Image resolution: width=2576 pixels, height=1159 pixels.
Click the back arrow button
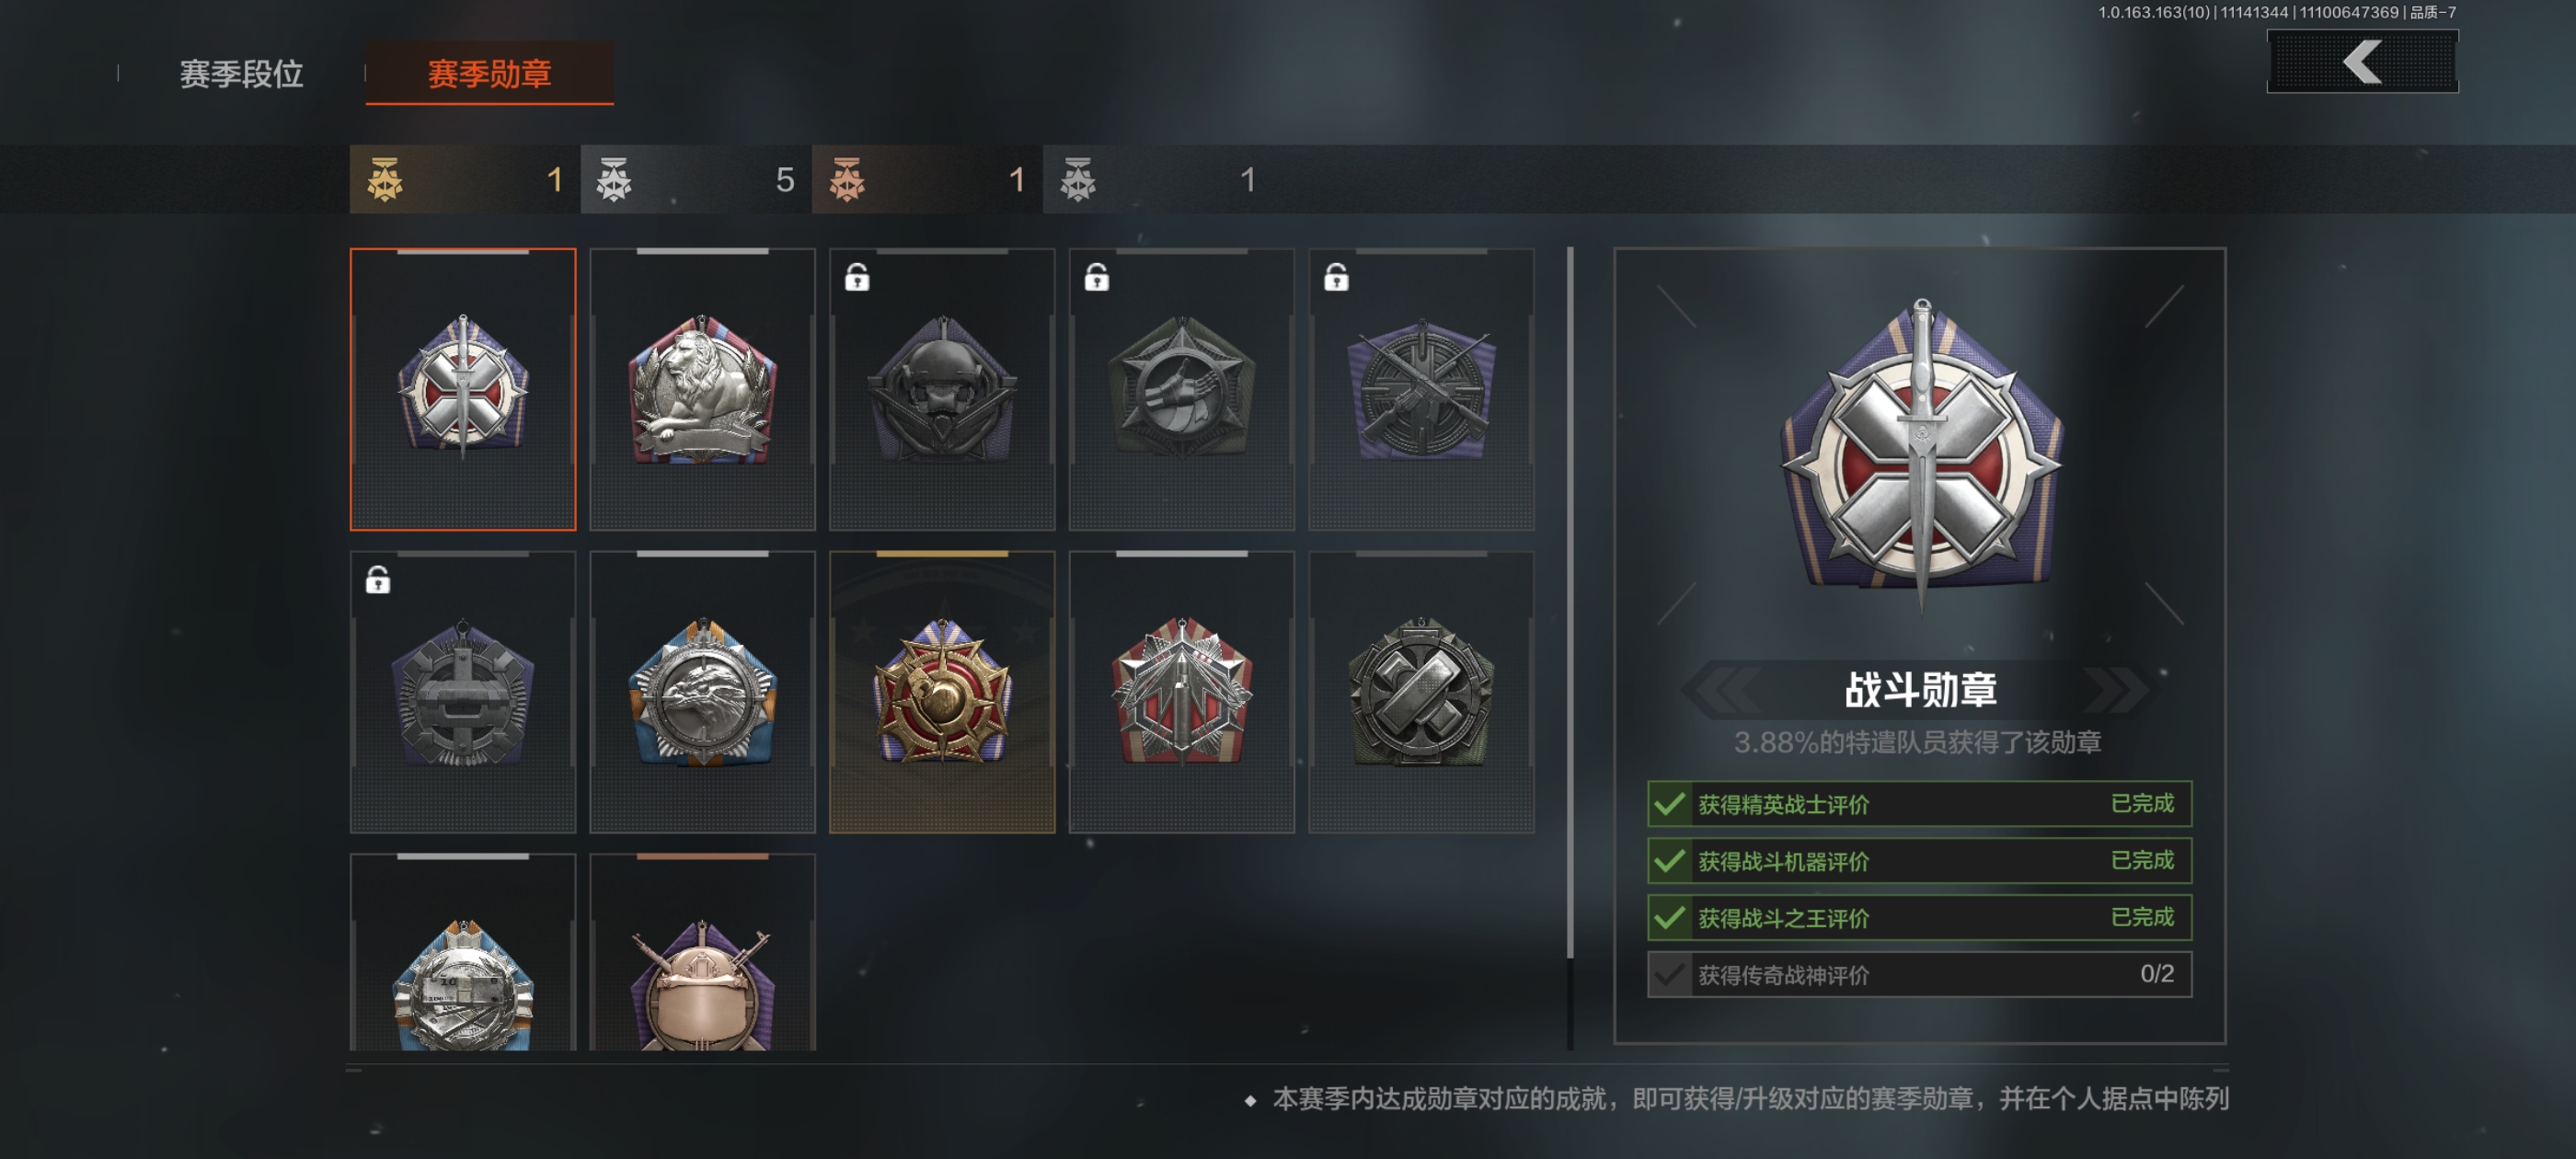click(2362, 62)
